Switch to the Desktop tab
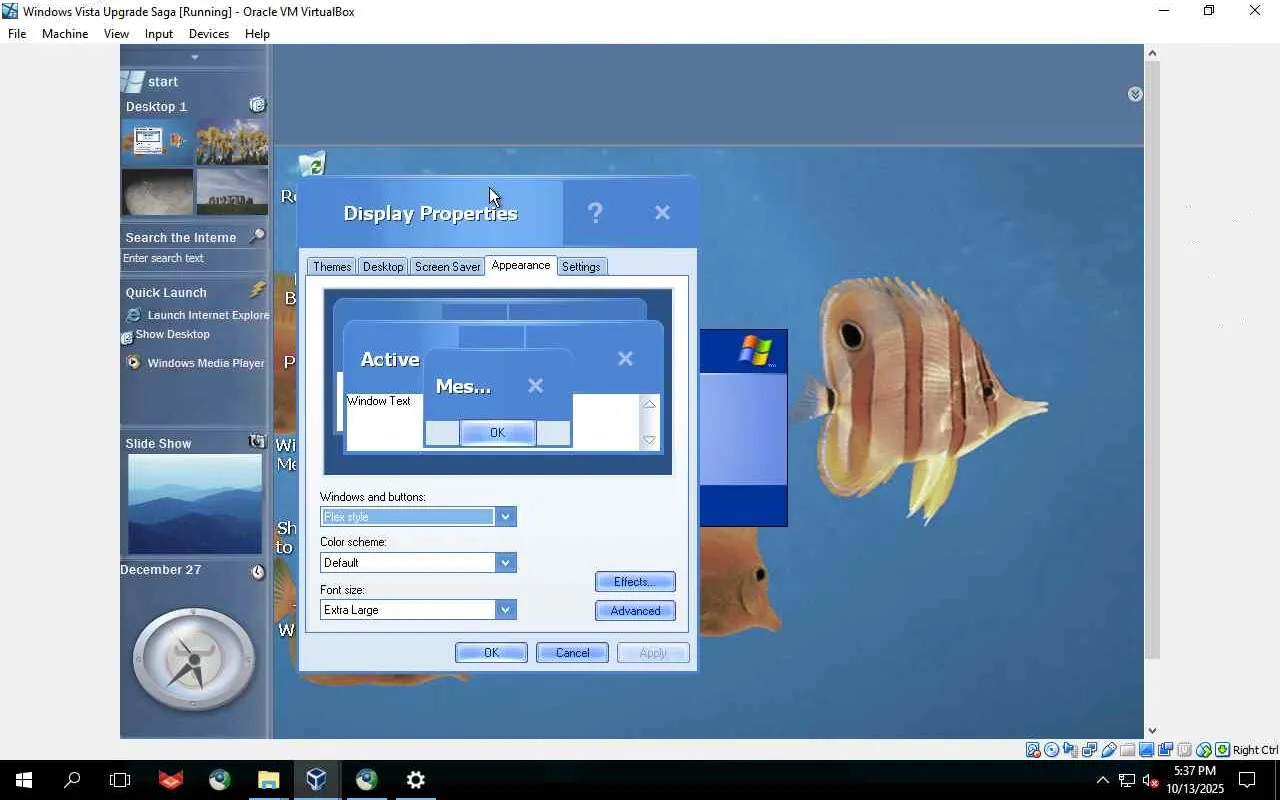The width and height of the screenshot is (1280, 800). point(383,267)
